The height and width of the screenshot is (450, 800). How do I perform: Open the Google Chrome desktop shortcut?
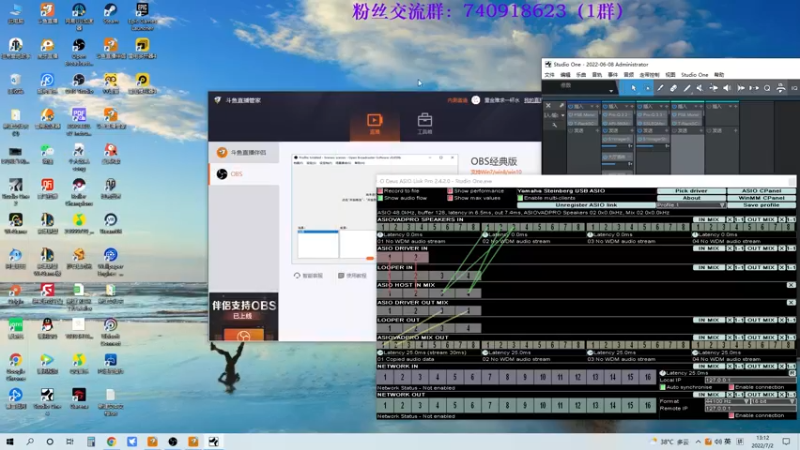(x=16, y=367)
